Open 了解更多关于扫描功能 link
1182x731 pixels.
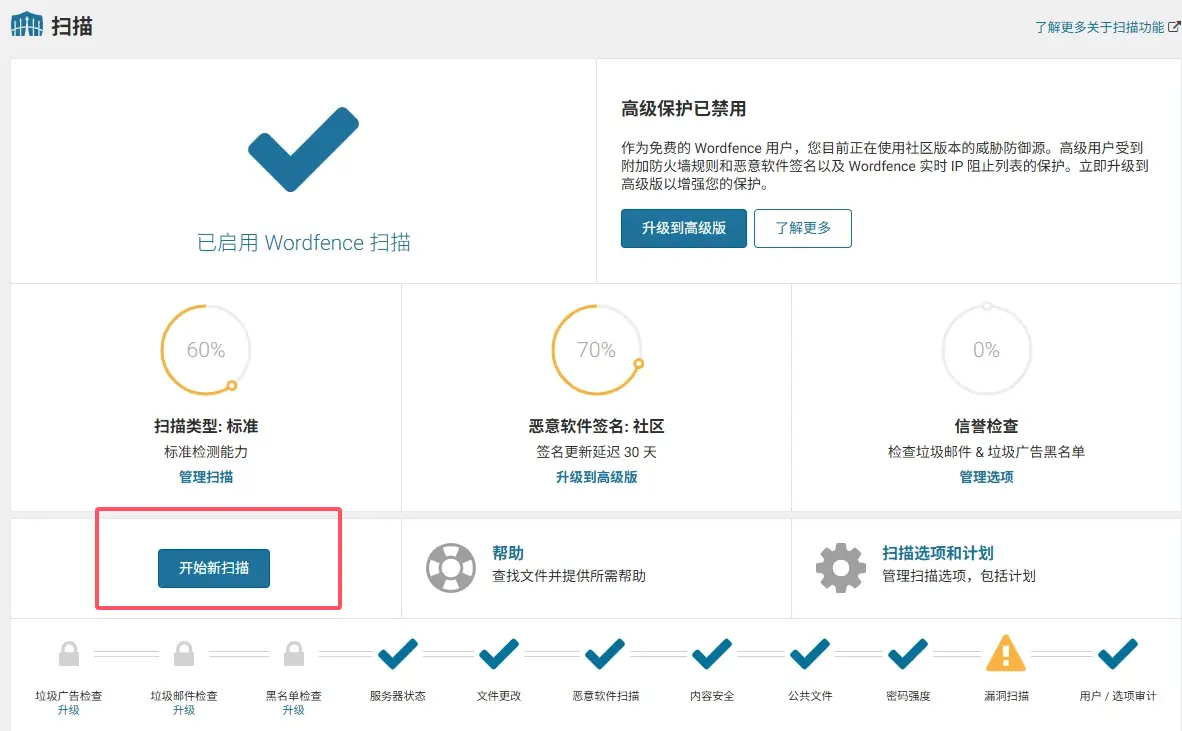pos(1099,27)
